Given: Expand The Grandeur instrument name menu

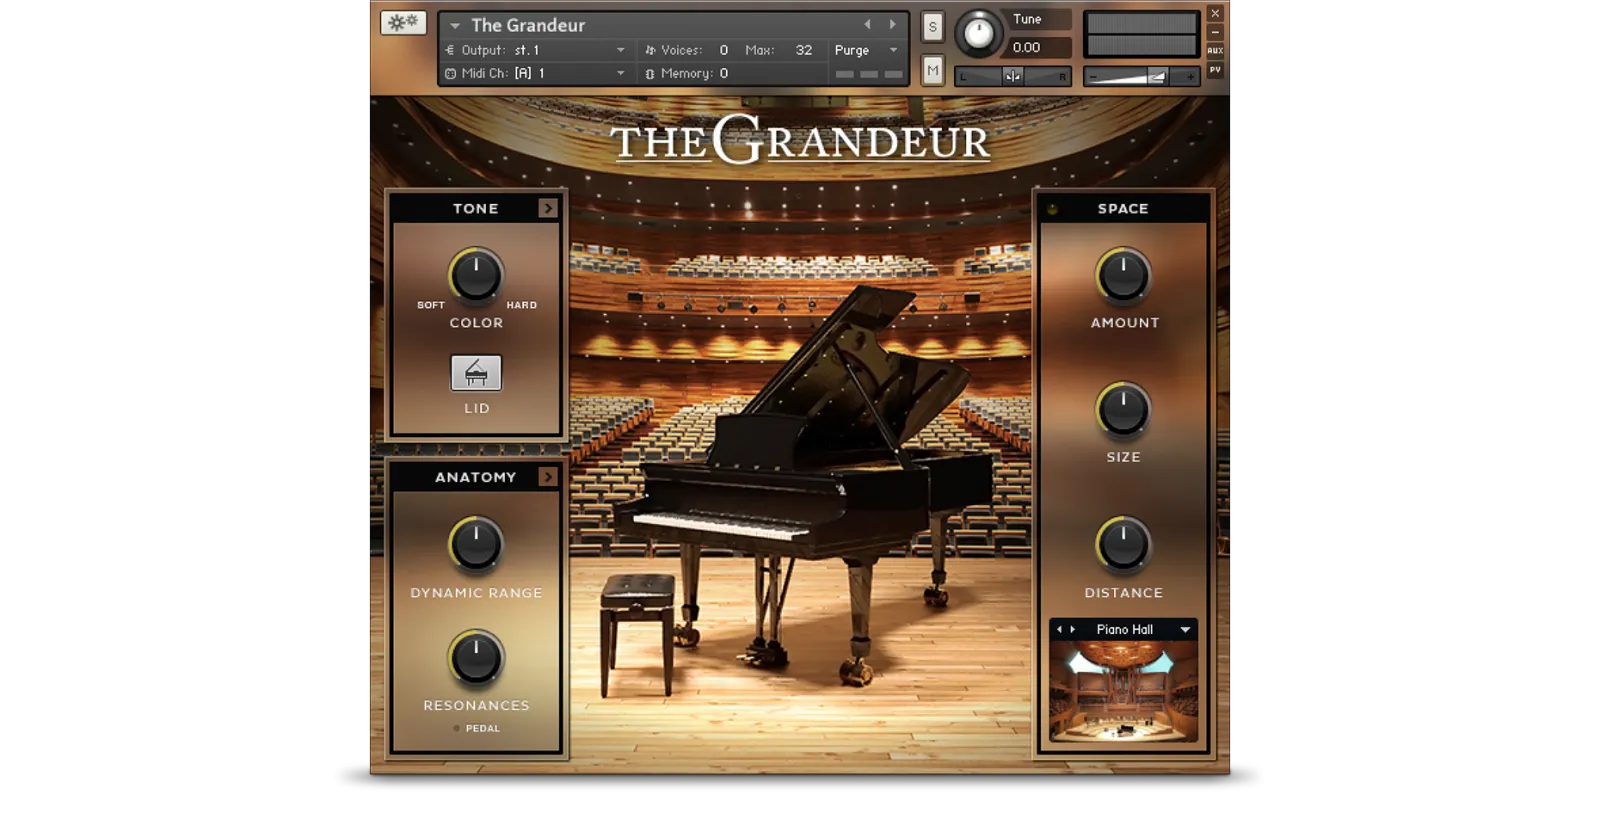Looking at the screenshot, I should tap(455, 25).
